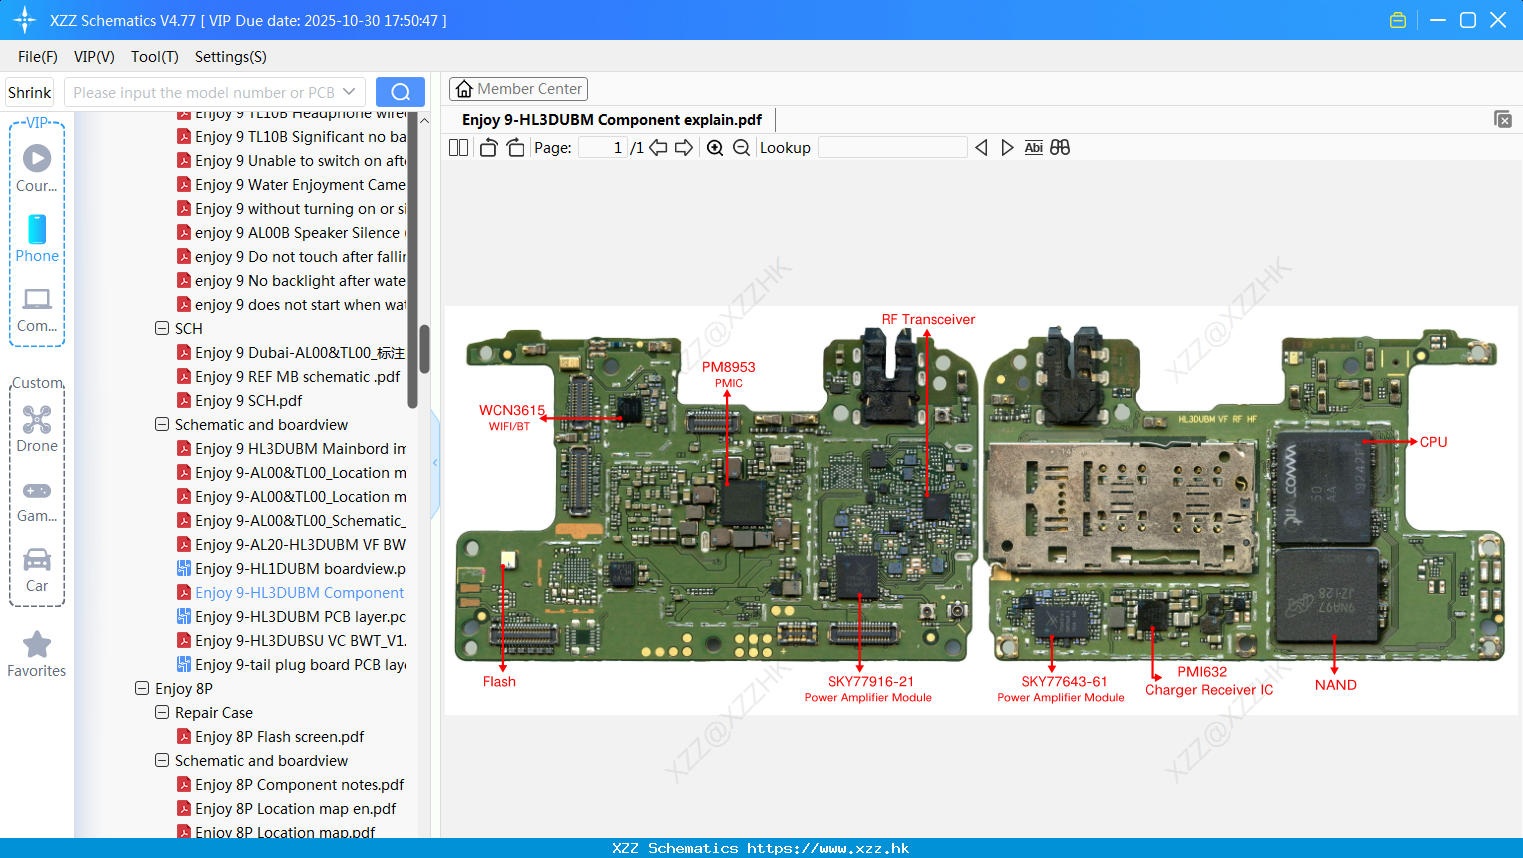
Task: Open the Drone category
Action: coord(37,429)
